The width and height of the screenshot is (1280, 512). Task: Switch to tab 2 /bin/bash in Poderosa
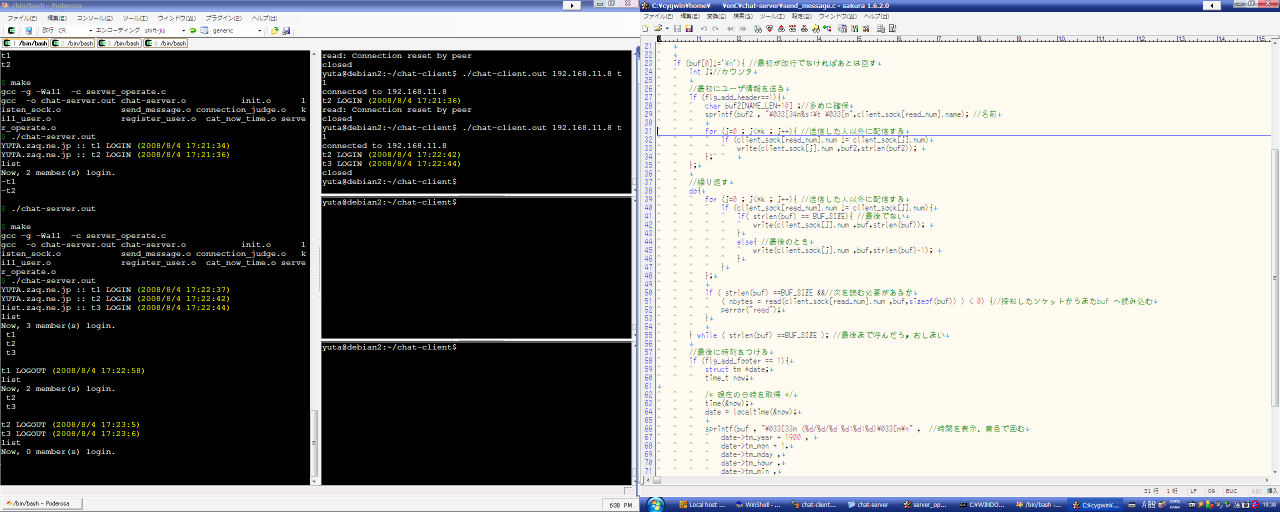click(72, 43)
